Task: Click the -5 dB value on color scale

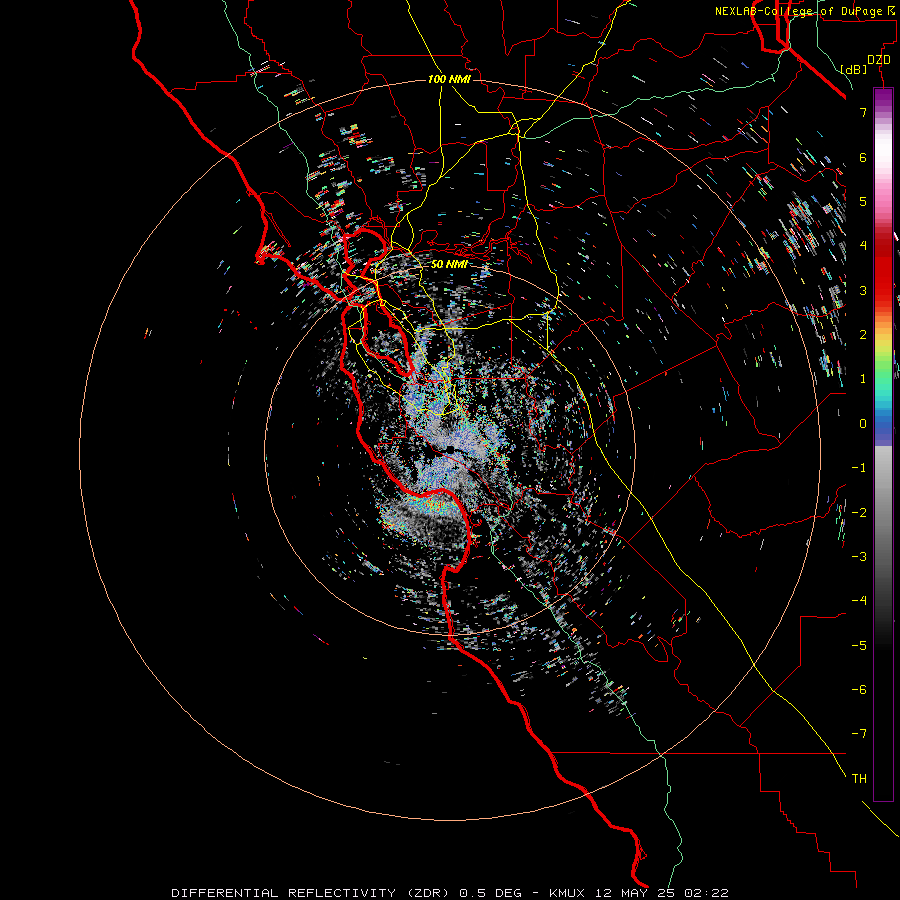Action: click(859, 646)
